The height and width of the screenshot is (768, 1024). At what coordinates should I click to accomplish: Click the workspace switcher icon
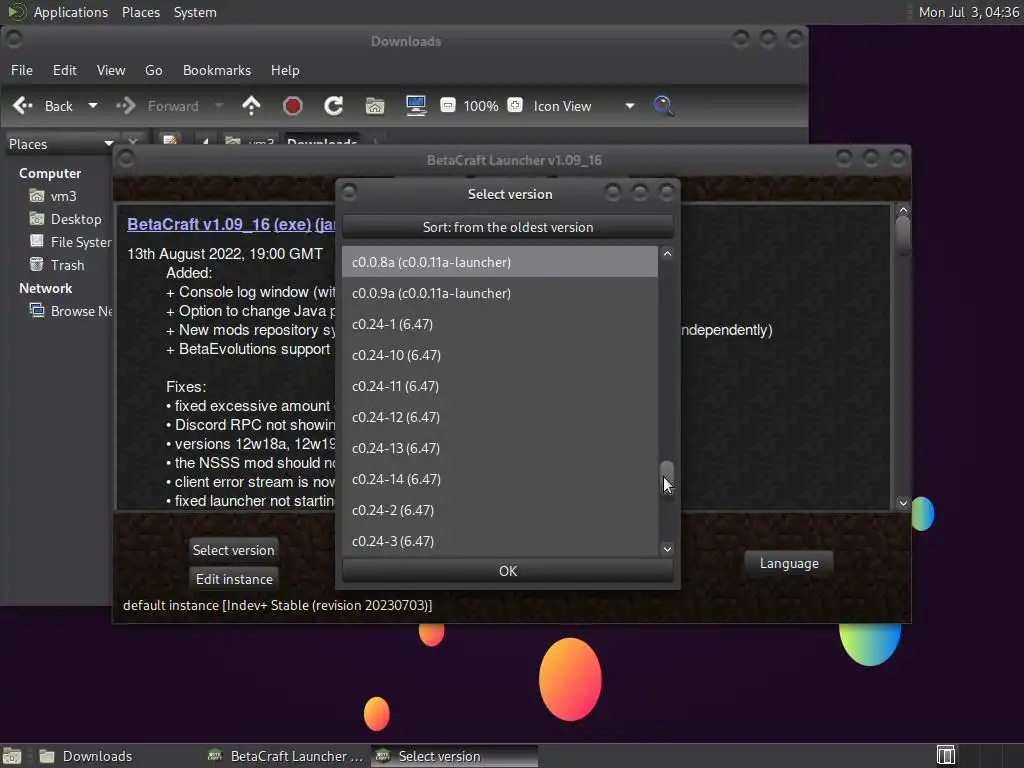point(946,756)
